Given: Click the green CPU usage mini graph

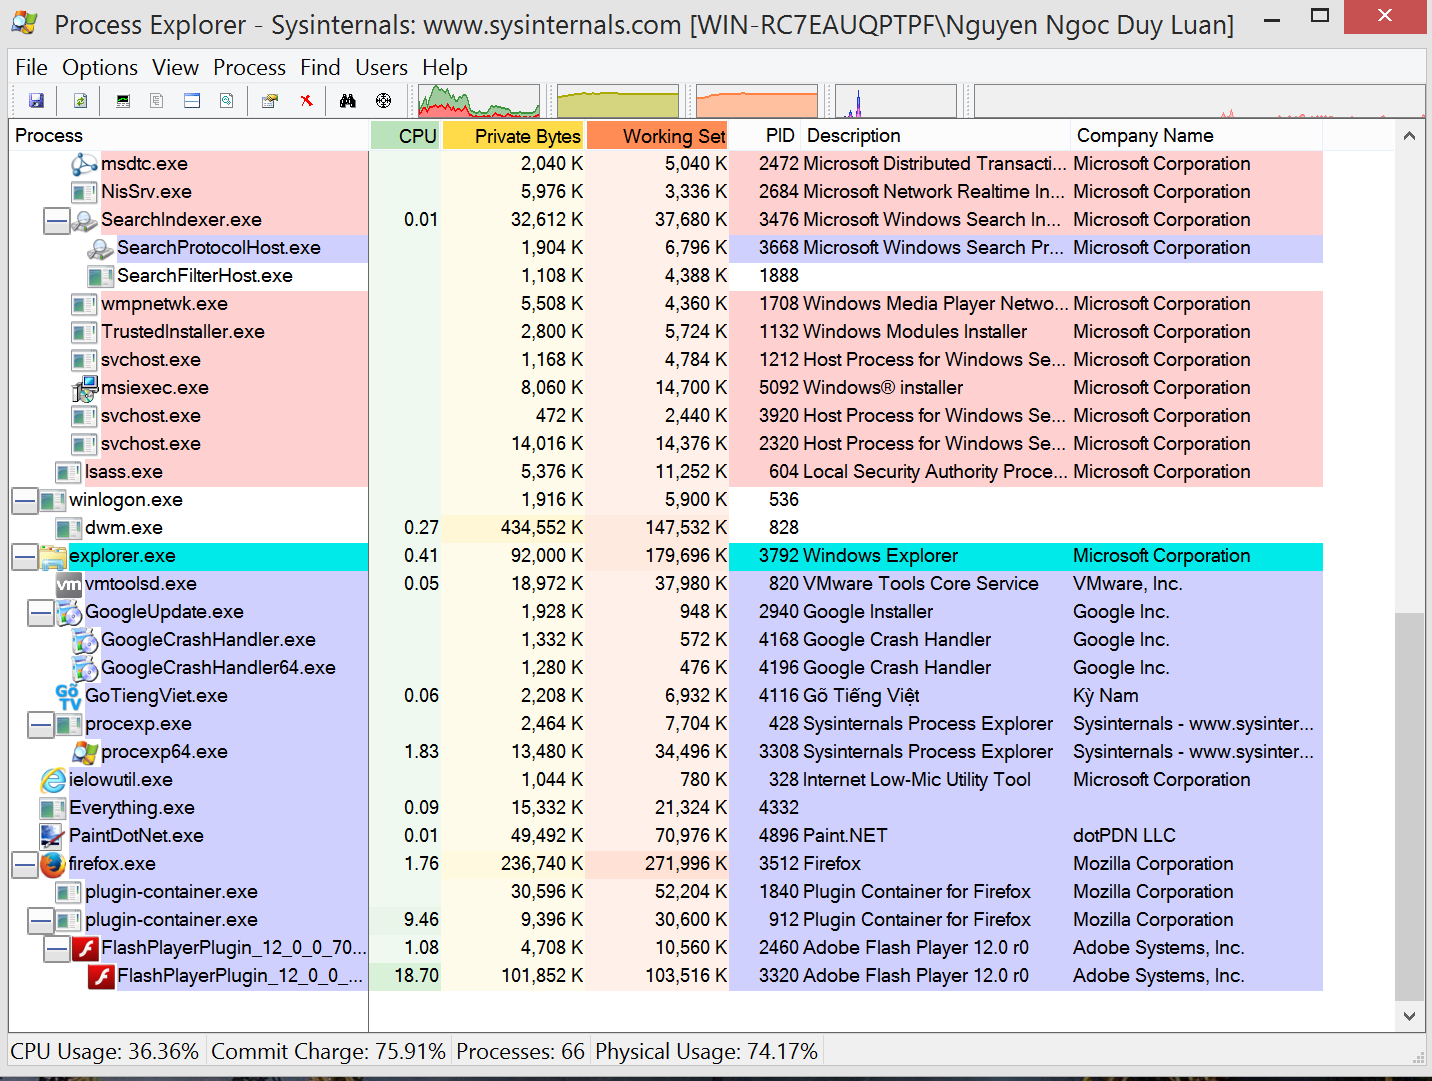Looking at the screenshot, I should [x=479, y=101].
